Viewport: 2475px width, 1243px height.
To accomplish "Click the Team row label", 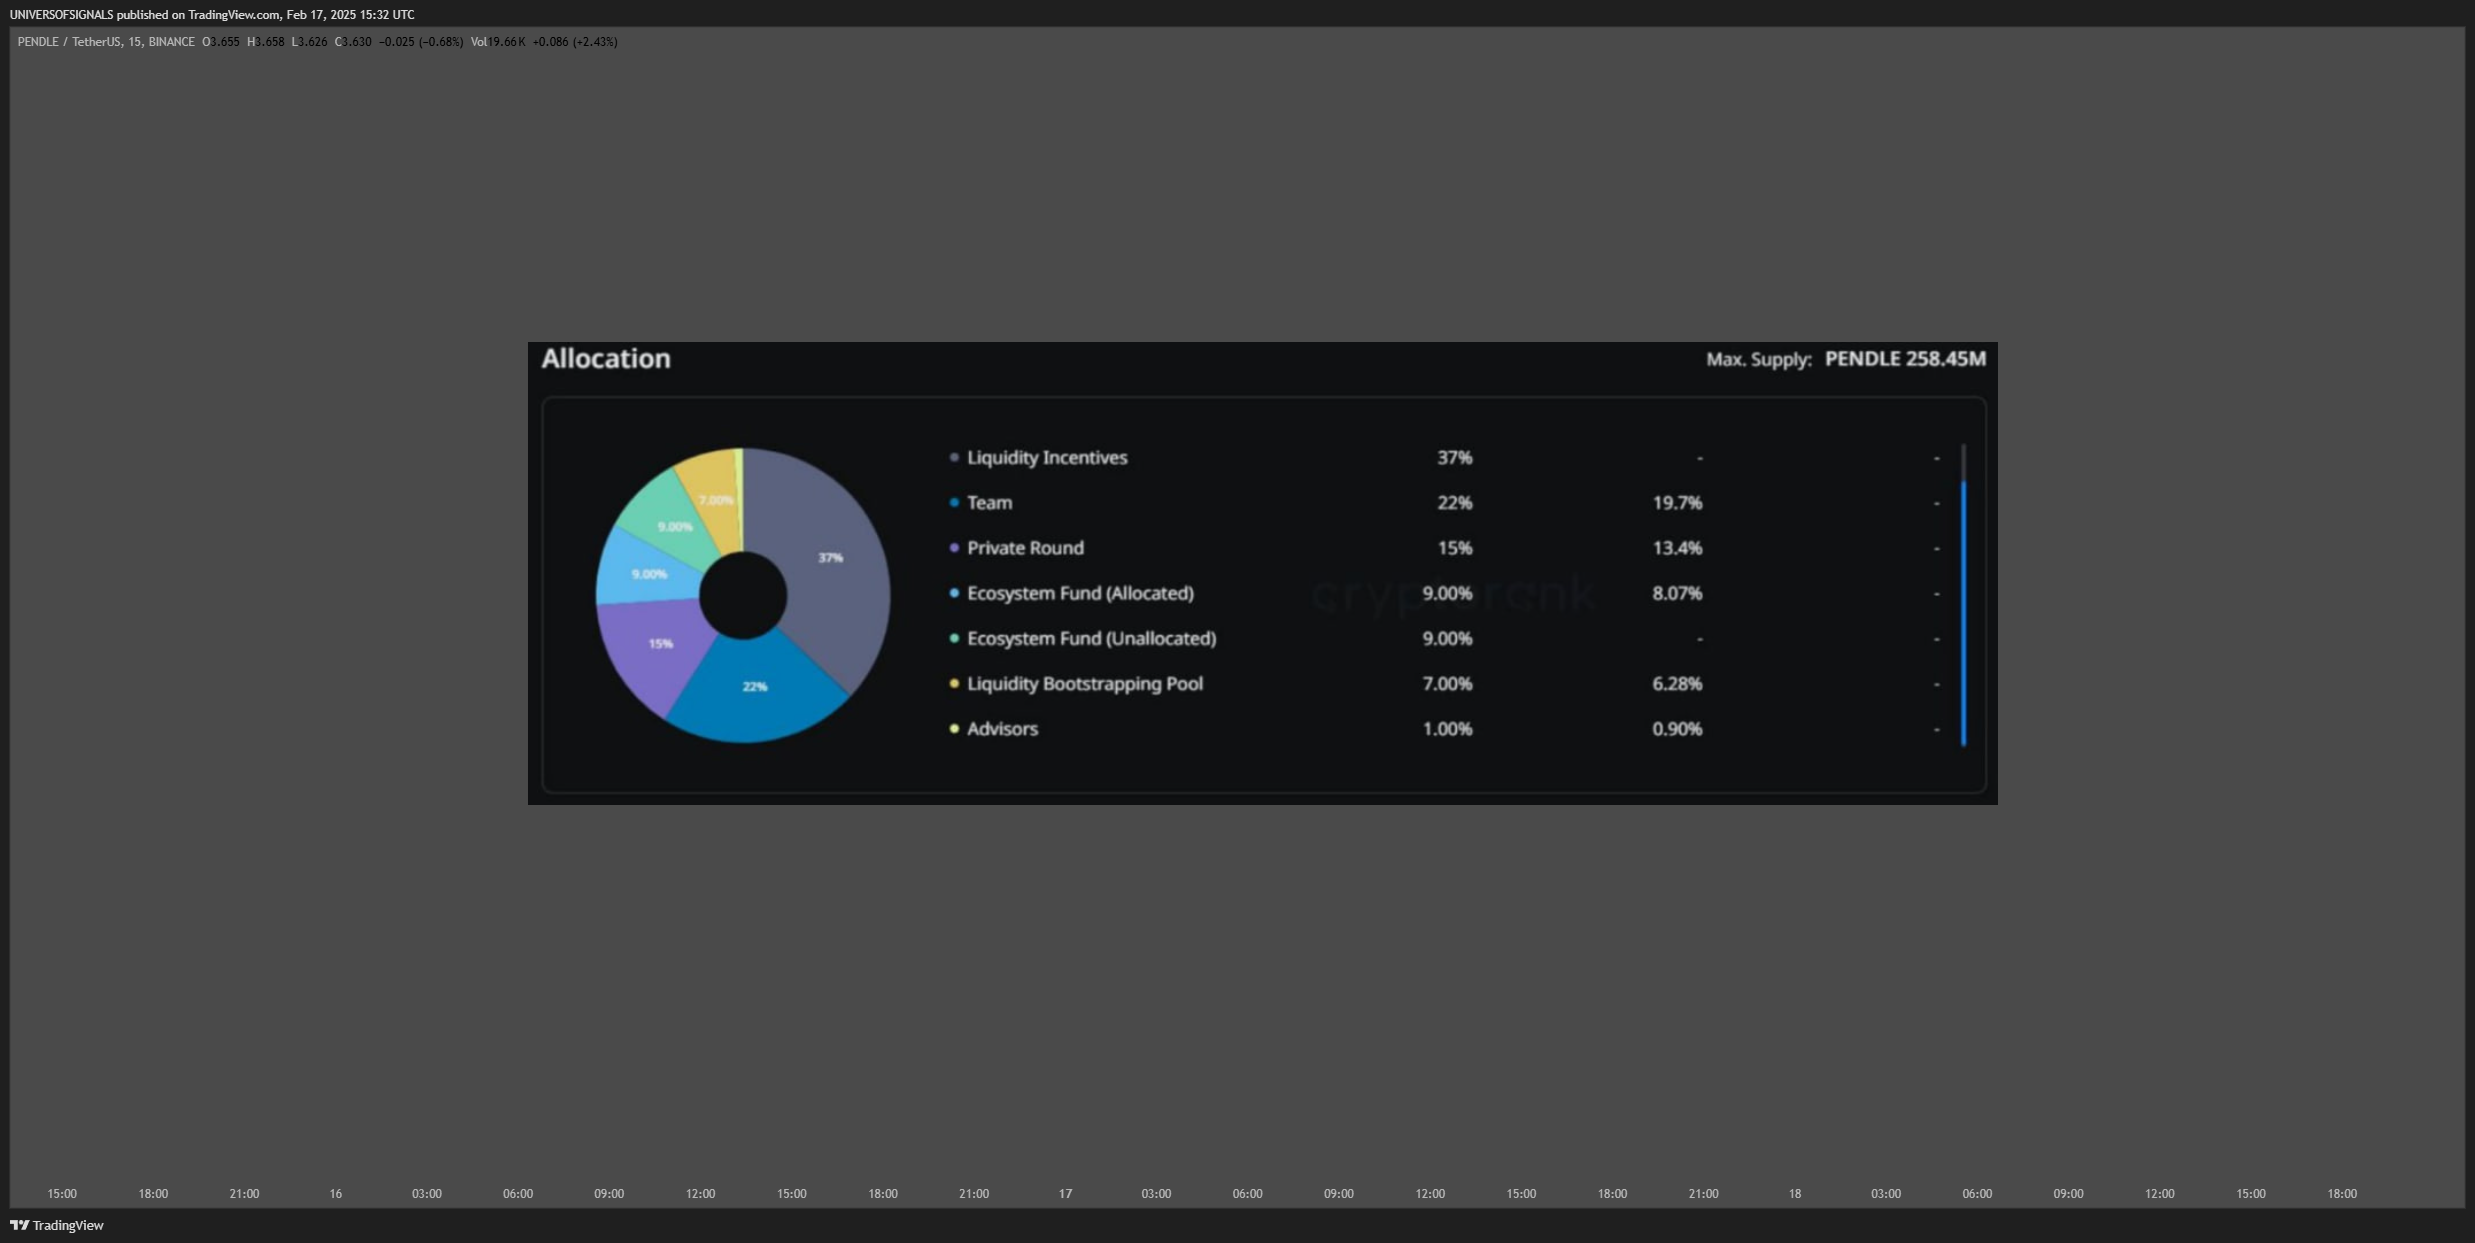I will [989, 502].
